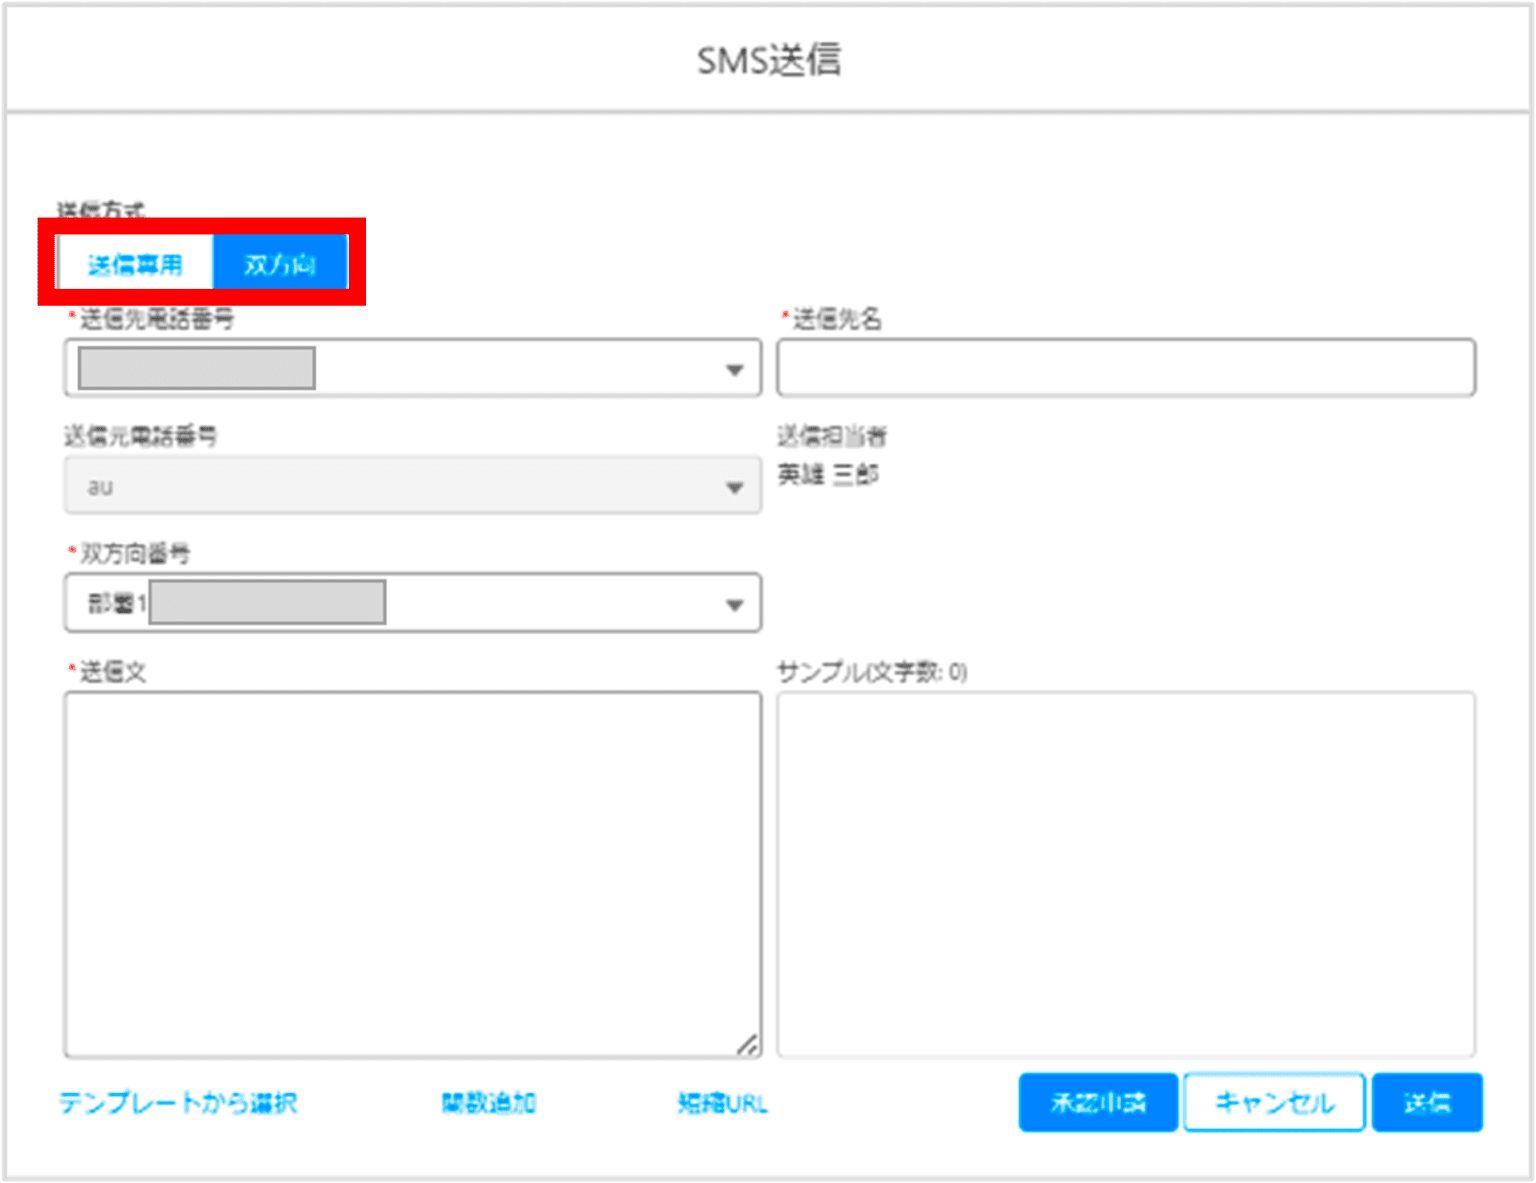Expand the 送信元電話番号 dropdown showing au
Screen dimensions: 1536x1183
(737, 486)
